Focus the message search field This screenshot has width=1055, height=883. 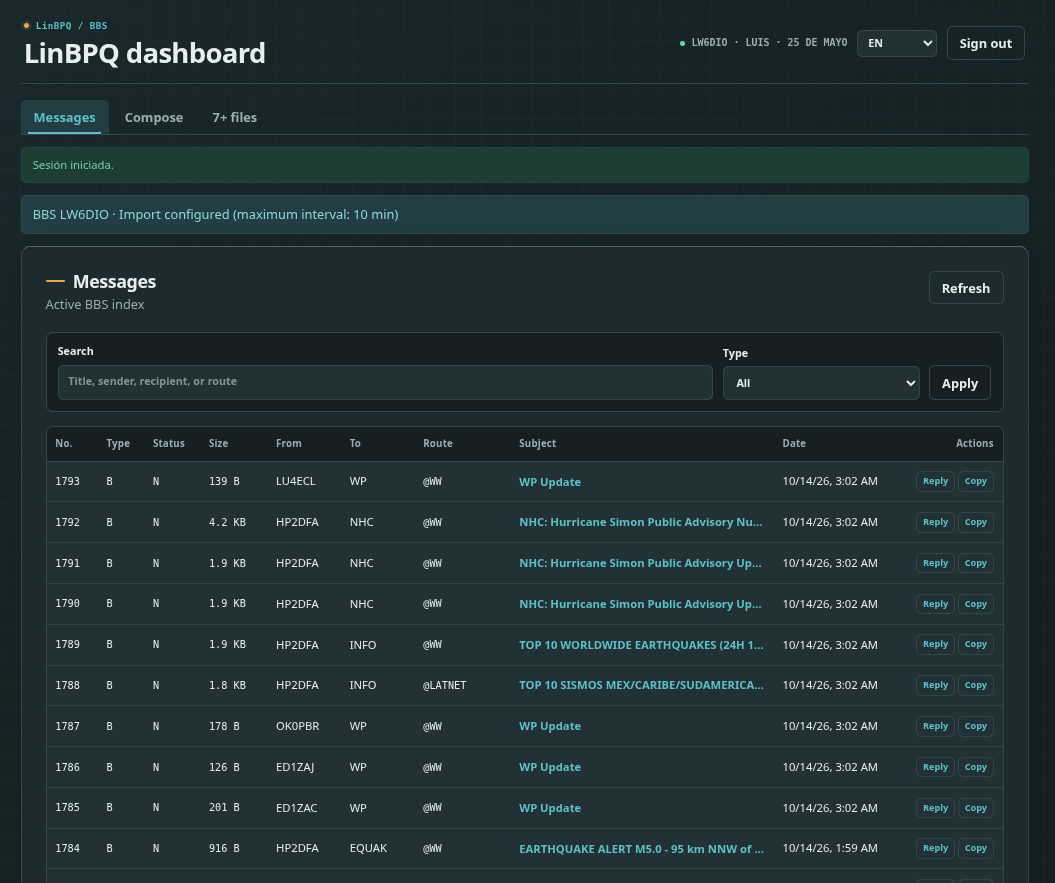point(385,382)
